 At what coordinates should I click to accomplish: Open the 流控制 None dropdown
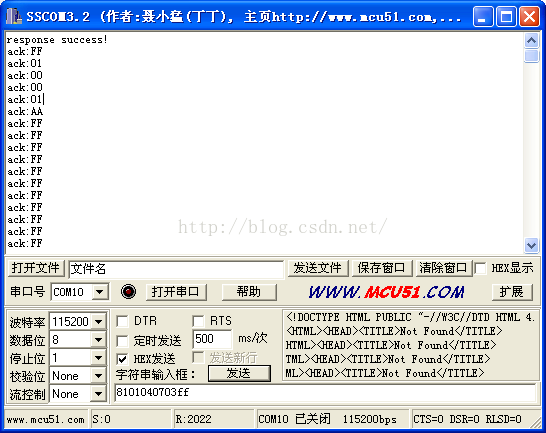click(x=99, y=394)
